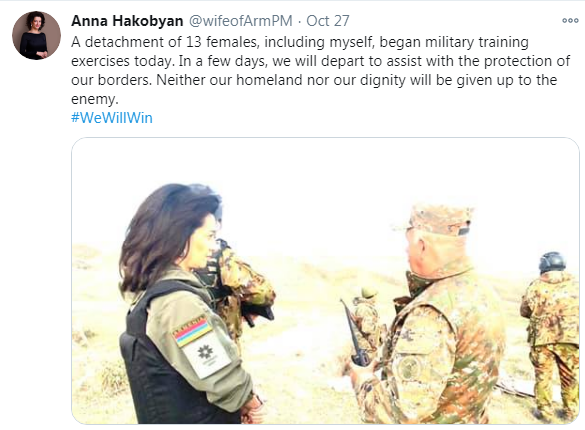Image resolution: width=585 pixels, height=430 pixels.
Task: Click the round patch on soldier's shoulder
Action: [409, 368]
